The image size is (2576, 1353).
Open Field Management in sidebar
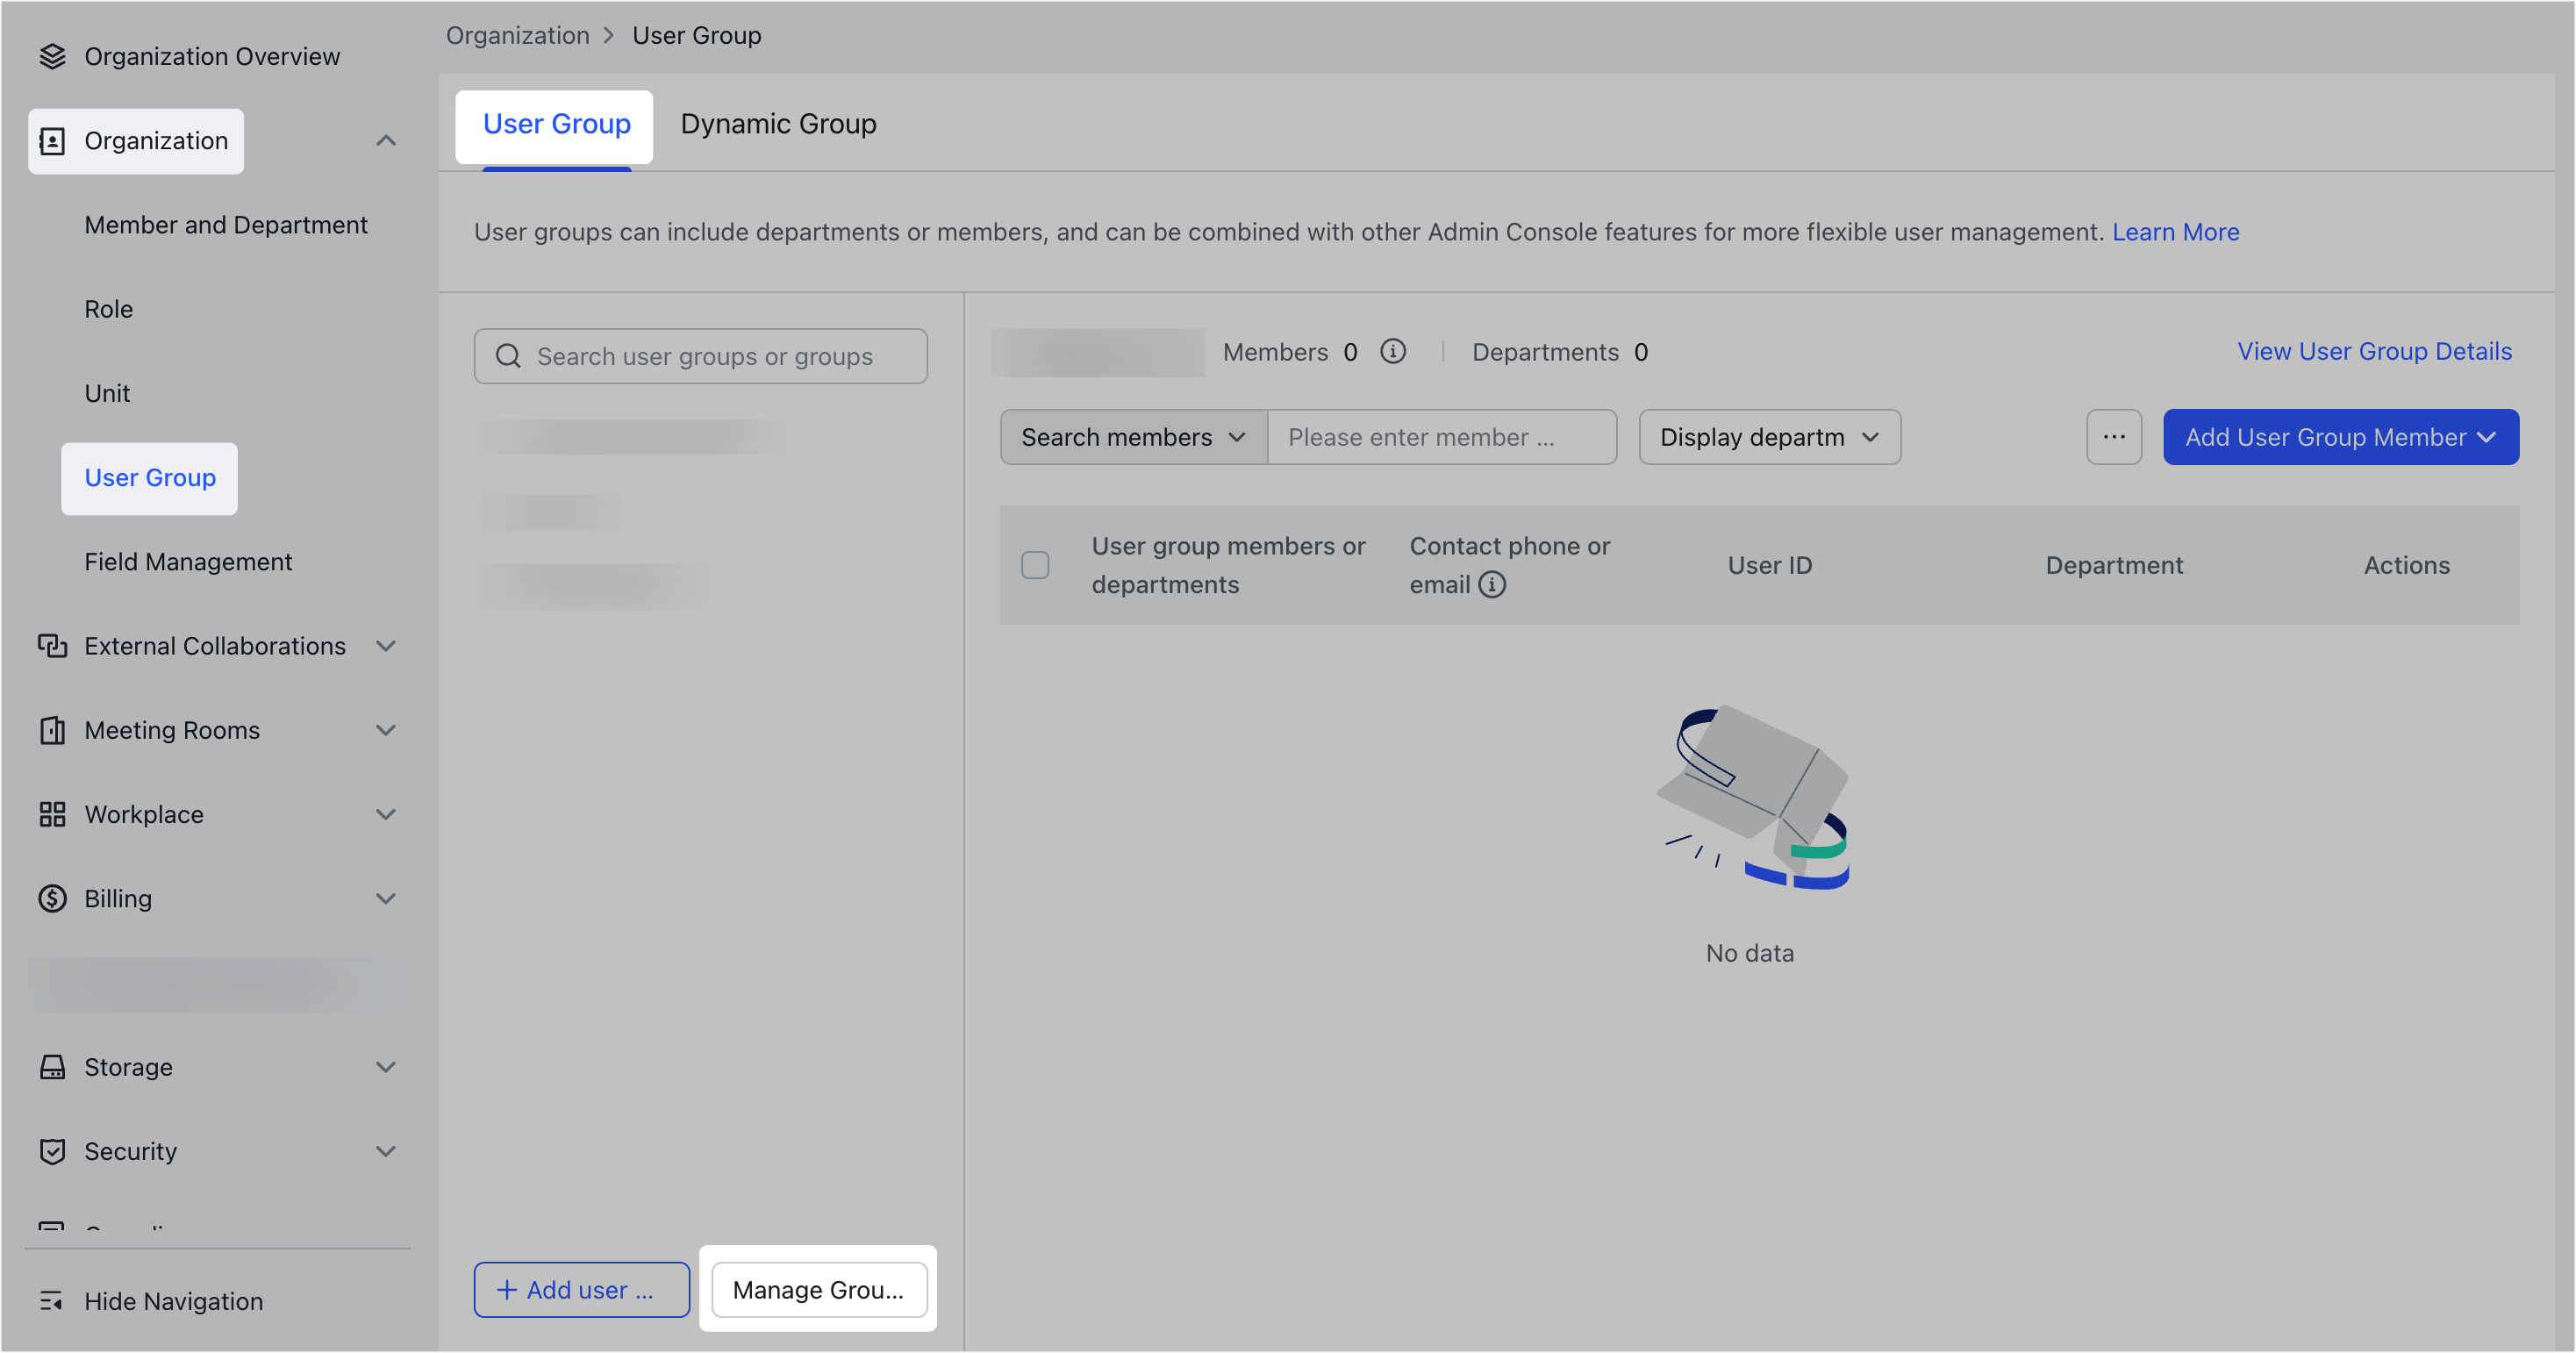click(188, 562)
